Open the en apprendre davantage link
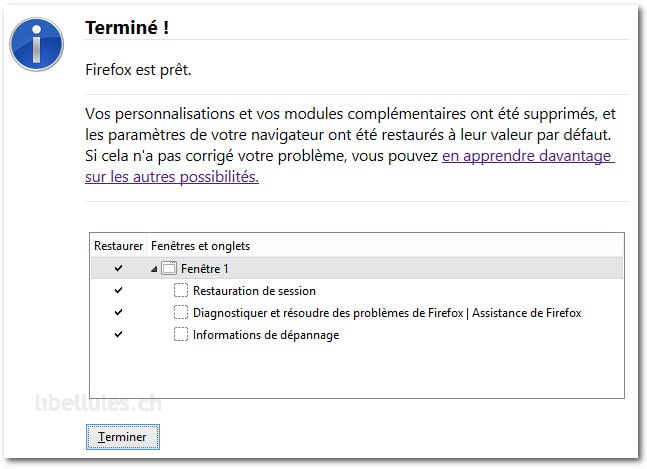The image size is (647, 469). [528, 156]
